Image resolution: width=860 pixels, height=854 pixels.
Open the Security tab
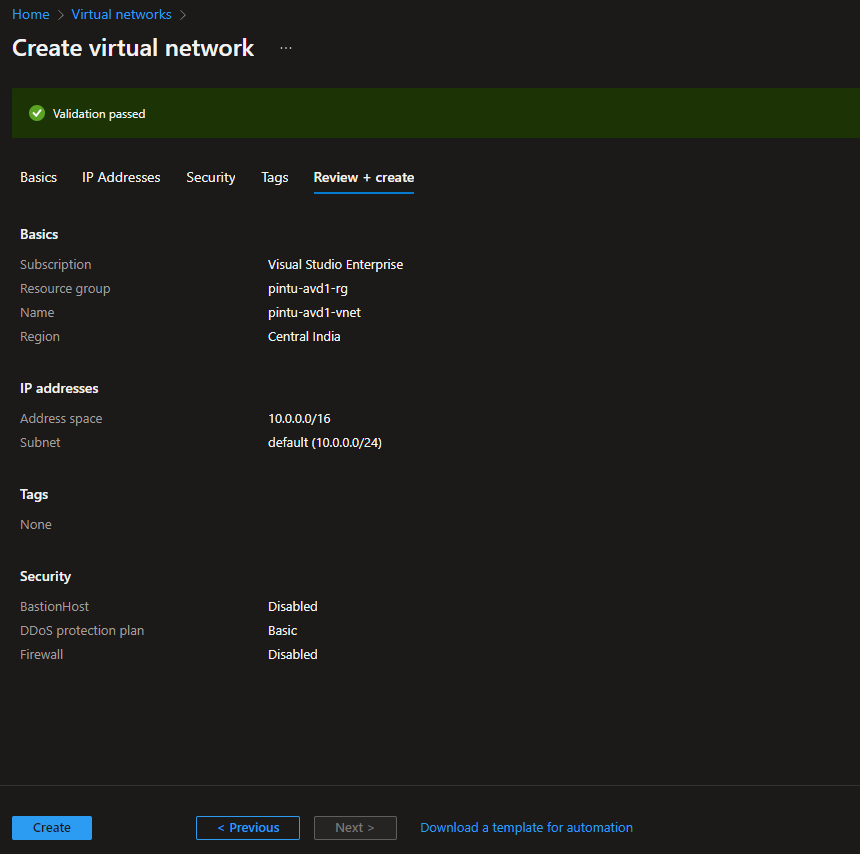[x=211, y=177]
